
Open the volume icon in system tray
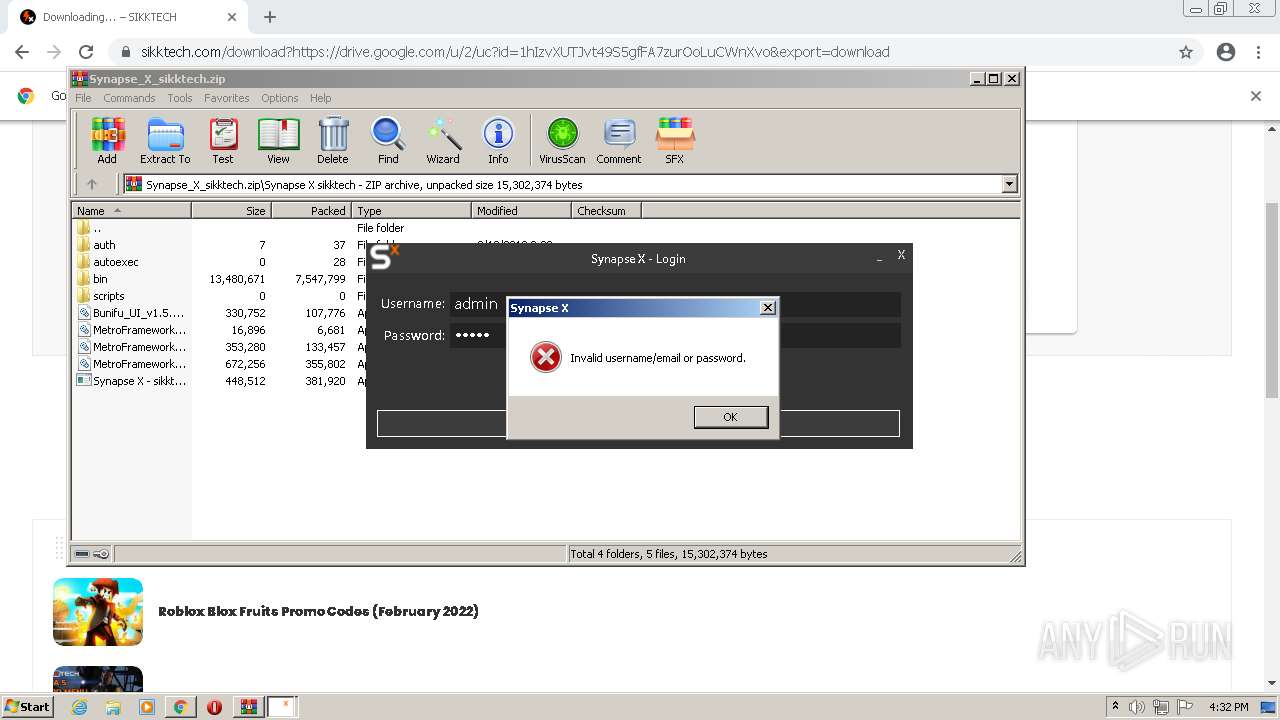(x=1136, y=707)
